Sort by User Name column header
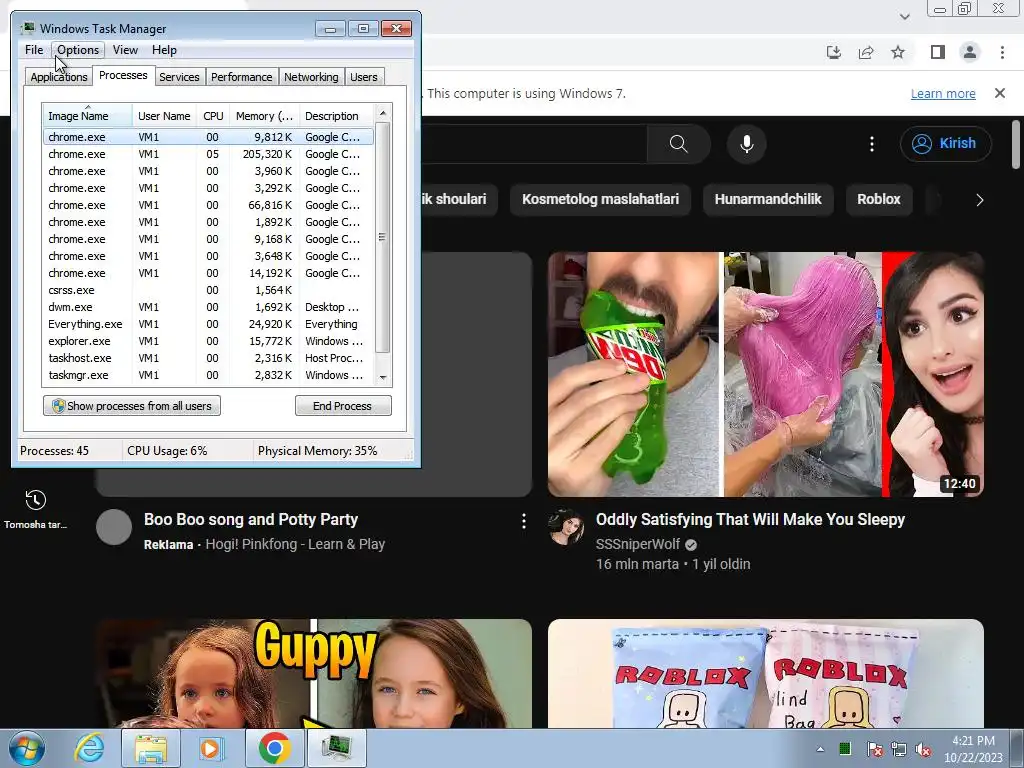 click(164, 116)
